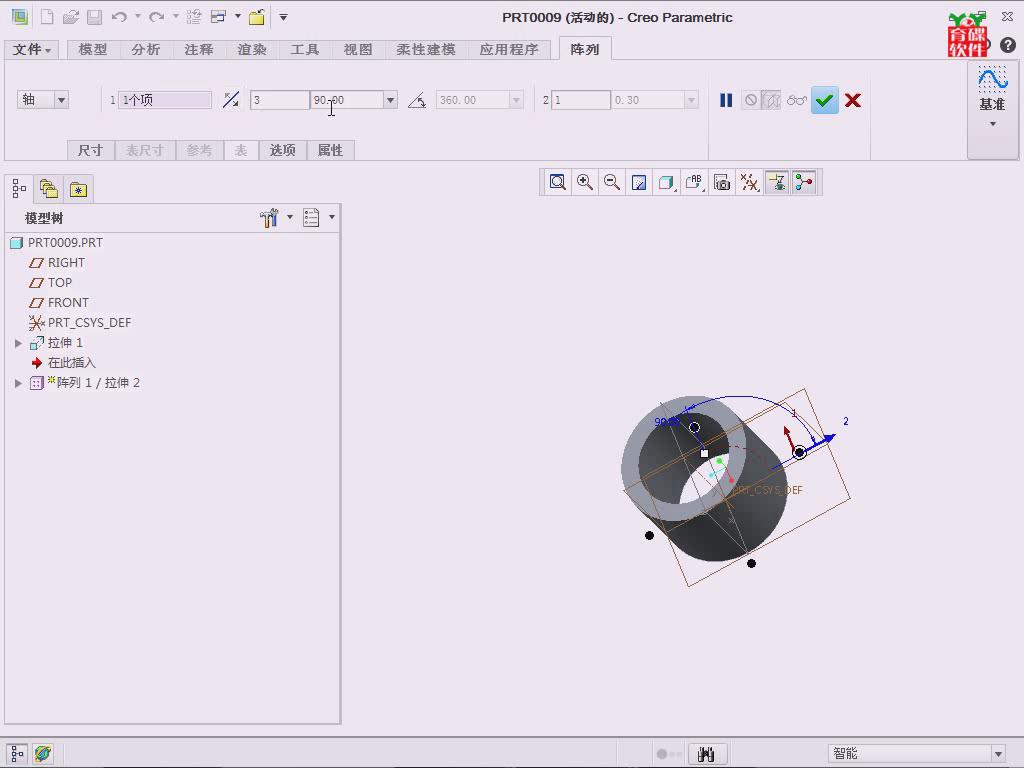1024x768 pixels.
Task: Toggle the spin center icon
Action: click(x=805, y=182)
